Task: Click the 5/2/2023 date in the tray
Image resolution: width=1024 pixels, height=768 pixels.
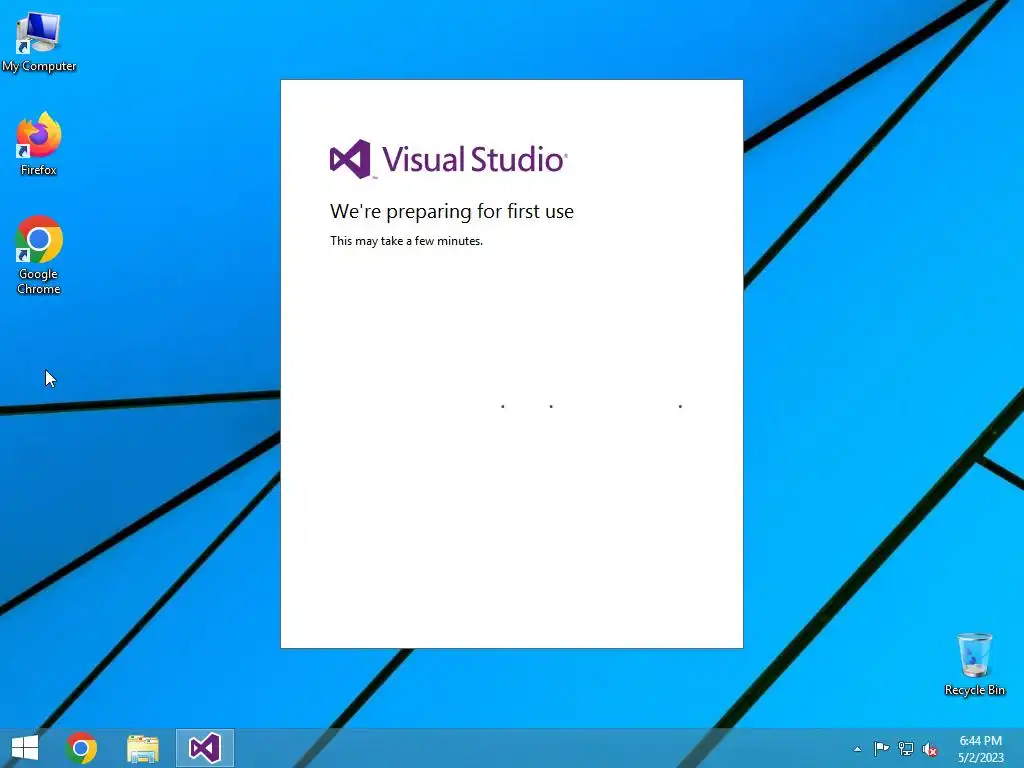Action: (x=980, y=758)
